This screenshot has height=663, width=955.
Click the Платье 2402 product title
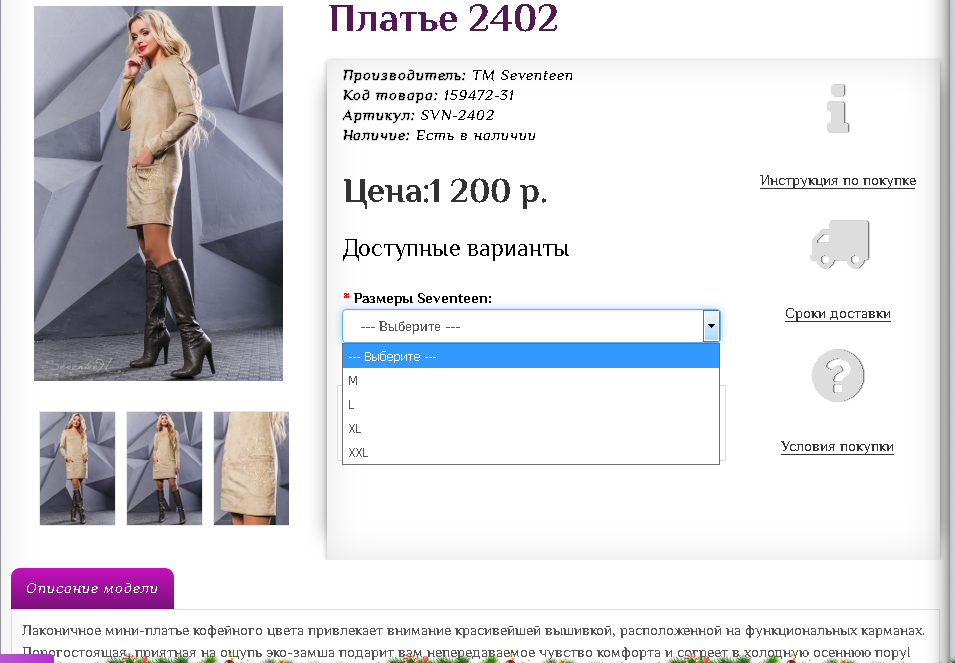[x=443, y=18]
